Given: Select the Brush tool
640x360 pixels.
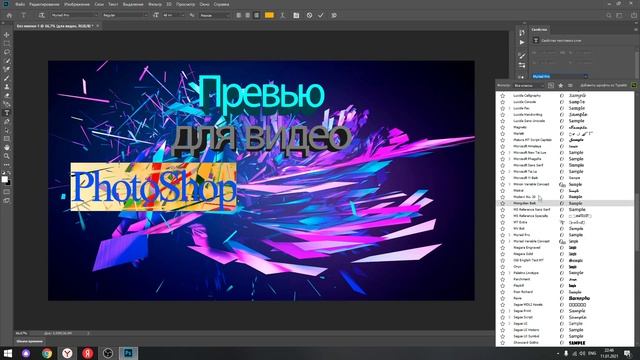Looking at the screenshot, I should [x=7, y=78].
